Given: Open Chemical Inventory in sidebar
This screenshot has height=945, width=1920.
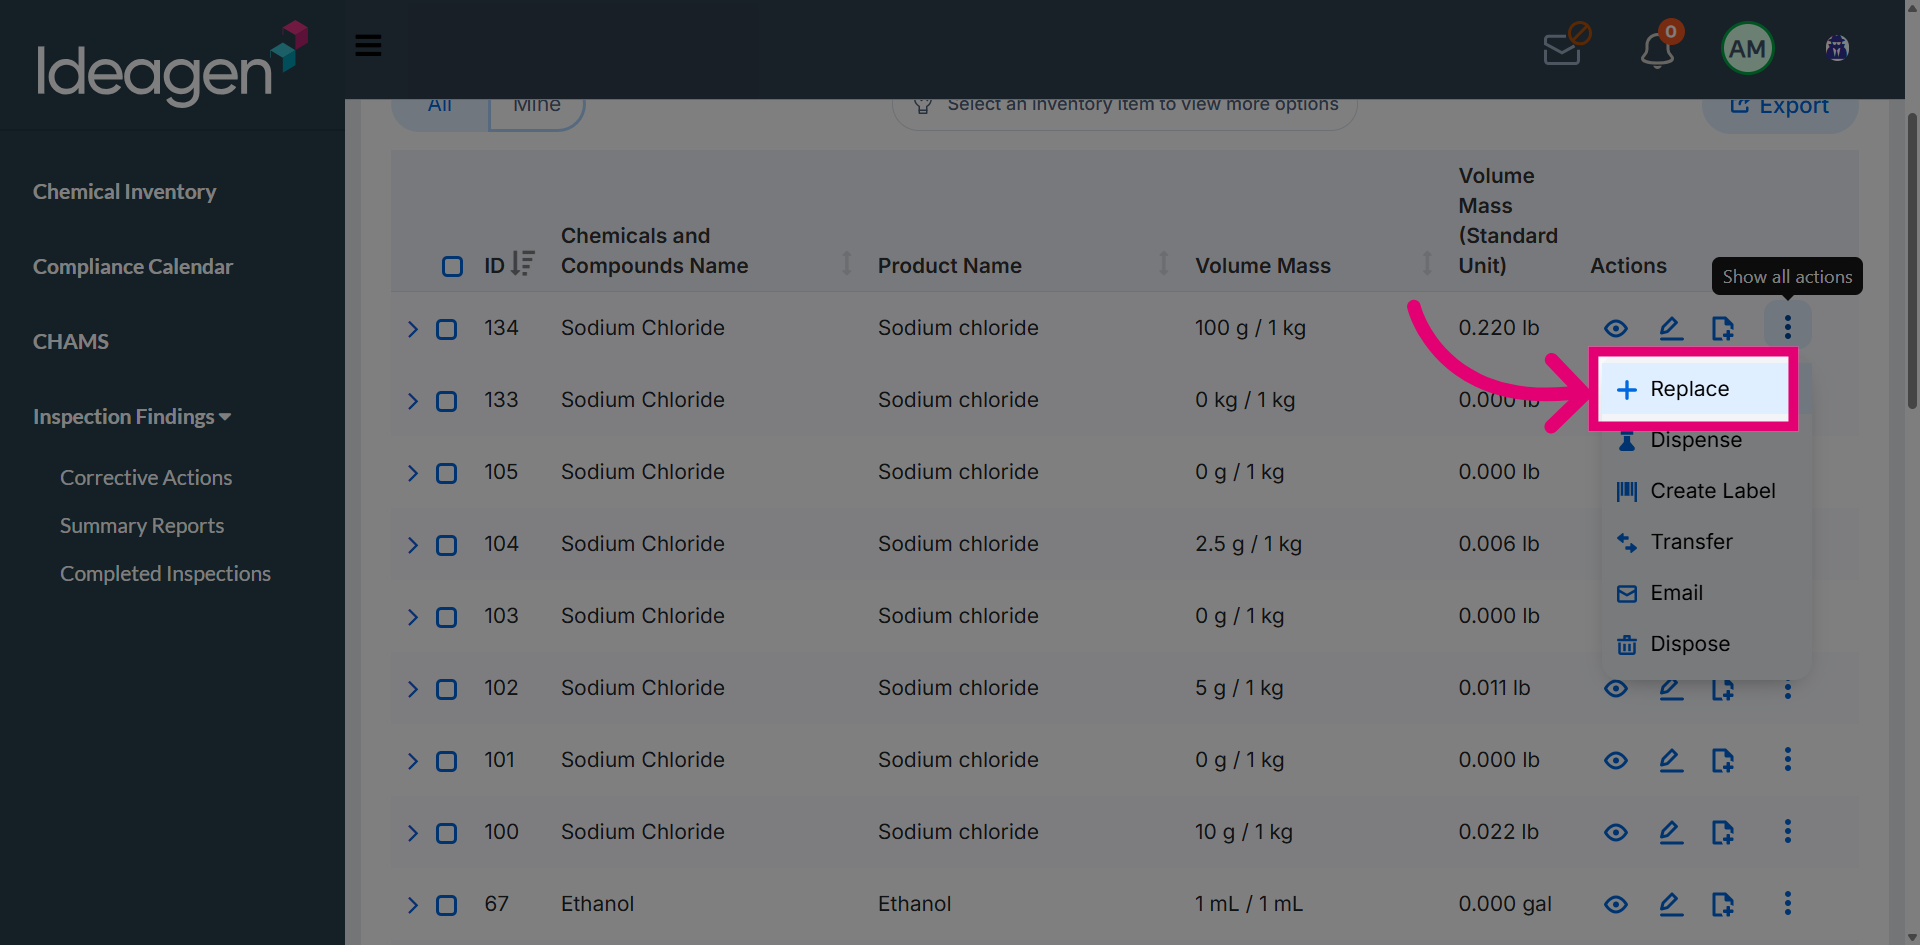Looking at the screenshot, I should tap(124, 191).
